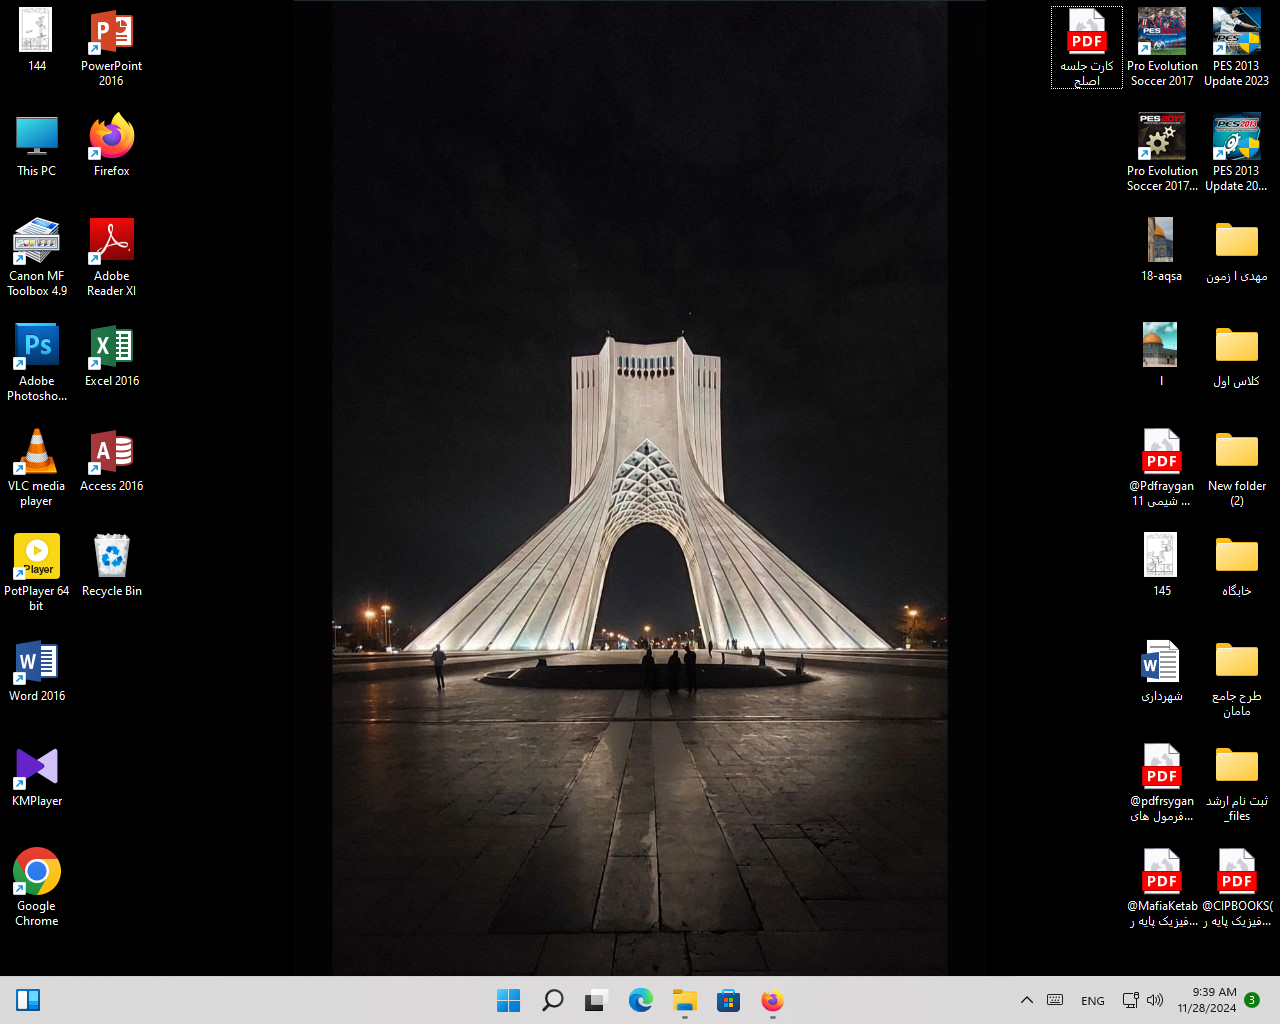Viewport: 1280px width, 1024px height.
Task: Open the Widgets panel on the taskbar
Action: click(28, 1000)
